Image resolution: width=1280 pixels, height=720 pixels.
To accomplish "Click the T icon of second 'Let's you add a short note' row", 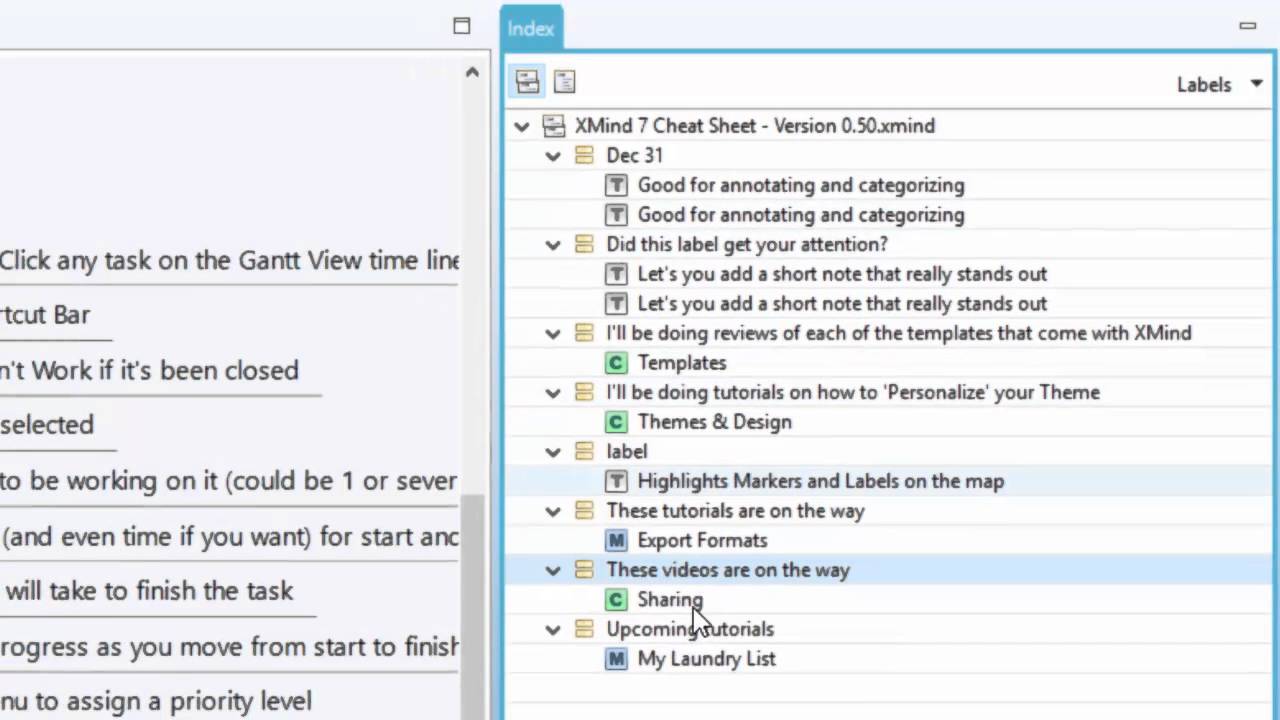I will pyautogui.click(x=616, y=304).
